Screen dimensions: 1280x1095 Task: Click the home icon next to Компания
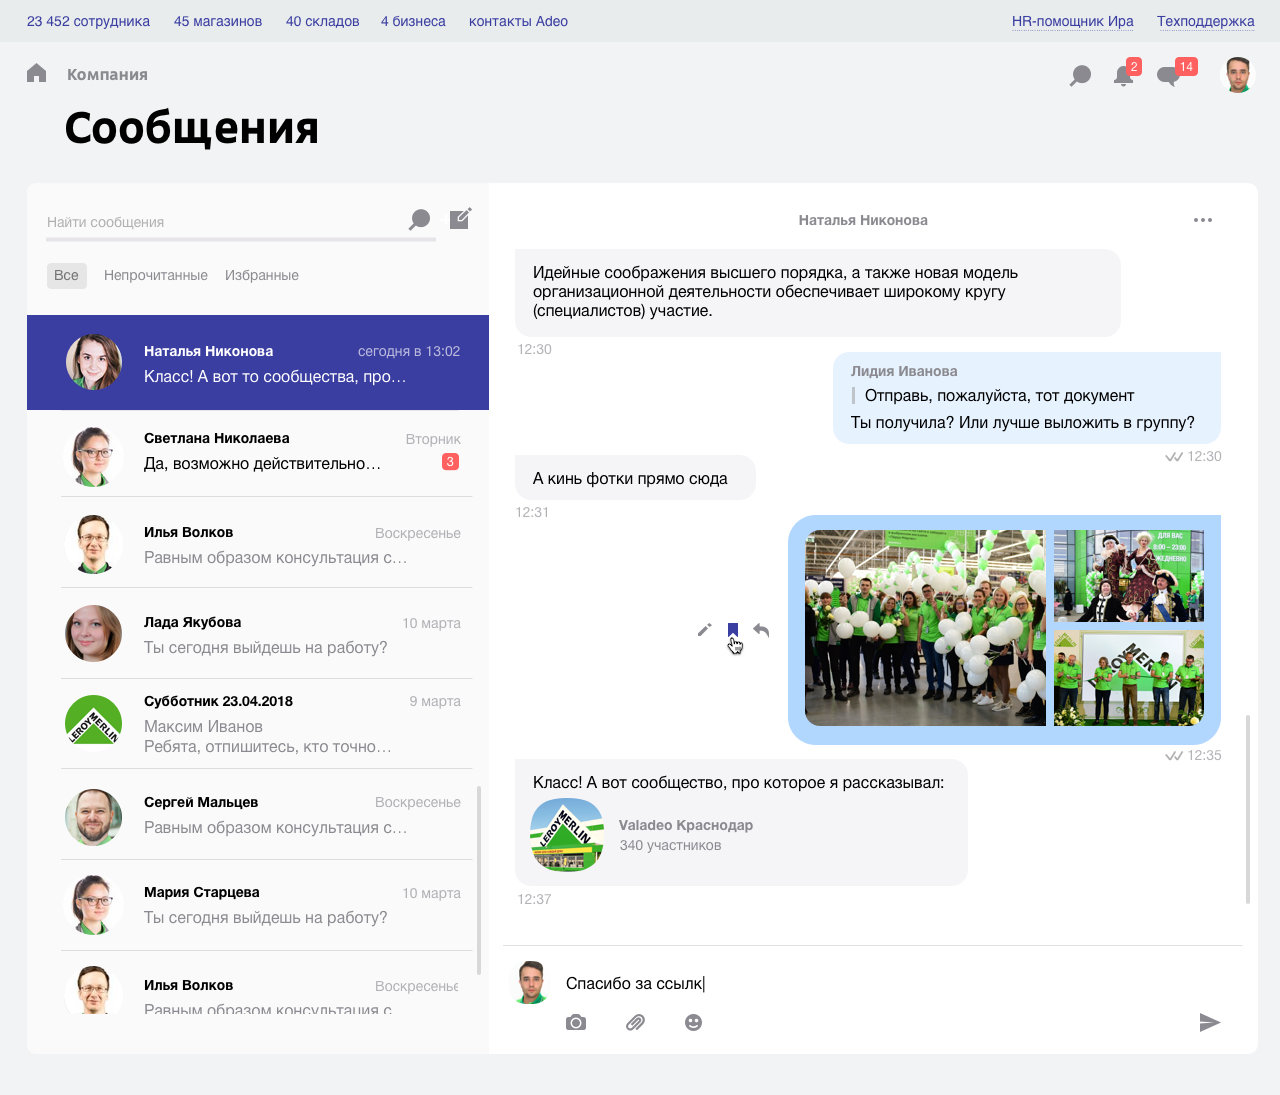coord(37,73)
